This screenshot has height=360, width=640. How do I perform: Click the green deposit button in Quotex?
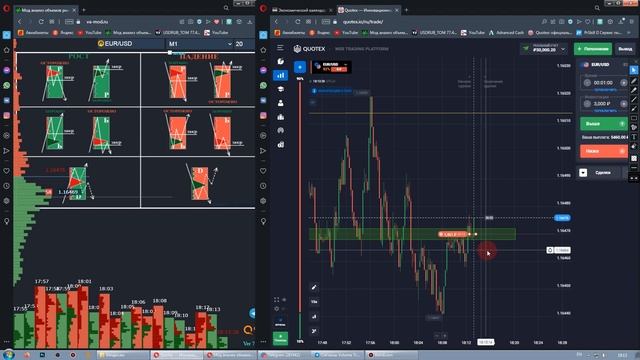point(593,49)
